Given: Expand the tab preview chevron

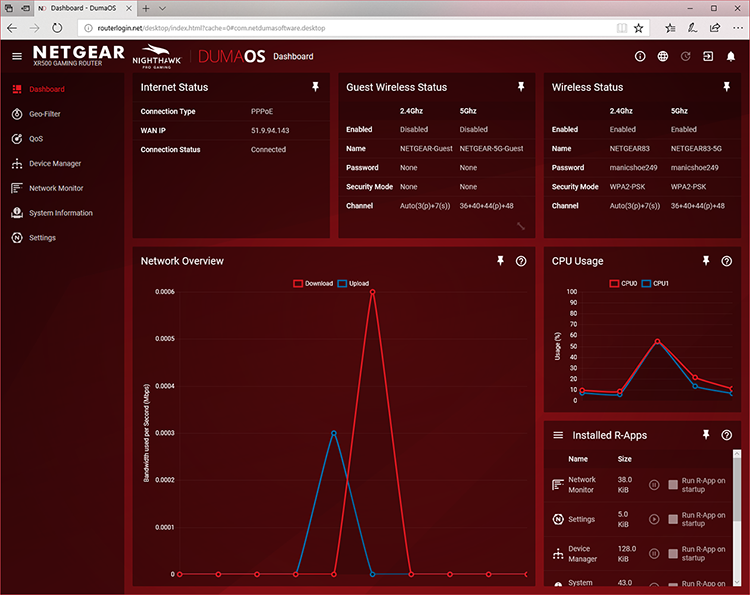Looking at the screenshot, I should click(x=163, y=9).
